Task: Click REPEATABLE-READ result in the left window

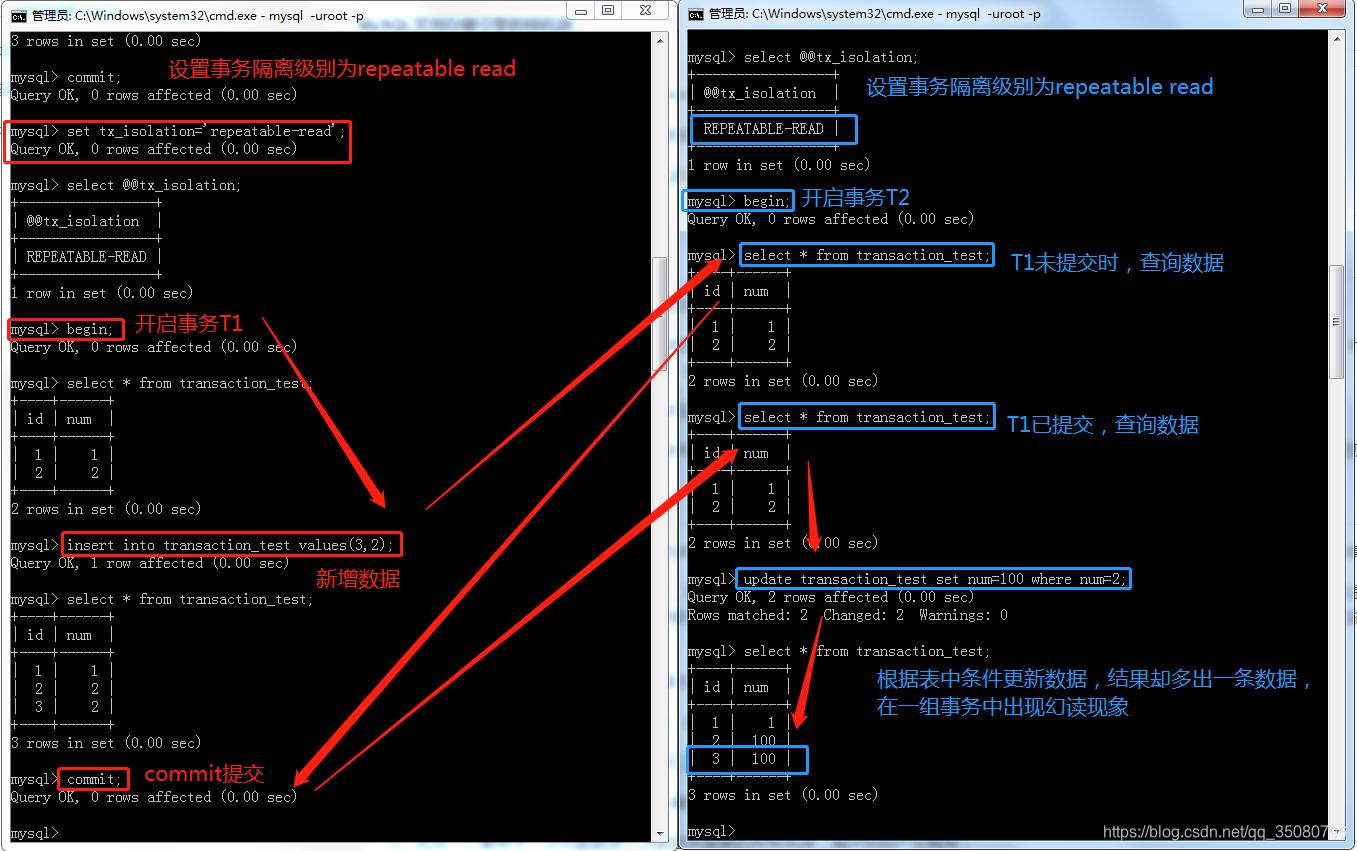Action: (x=86, y=257)
